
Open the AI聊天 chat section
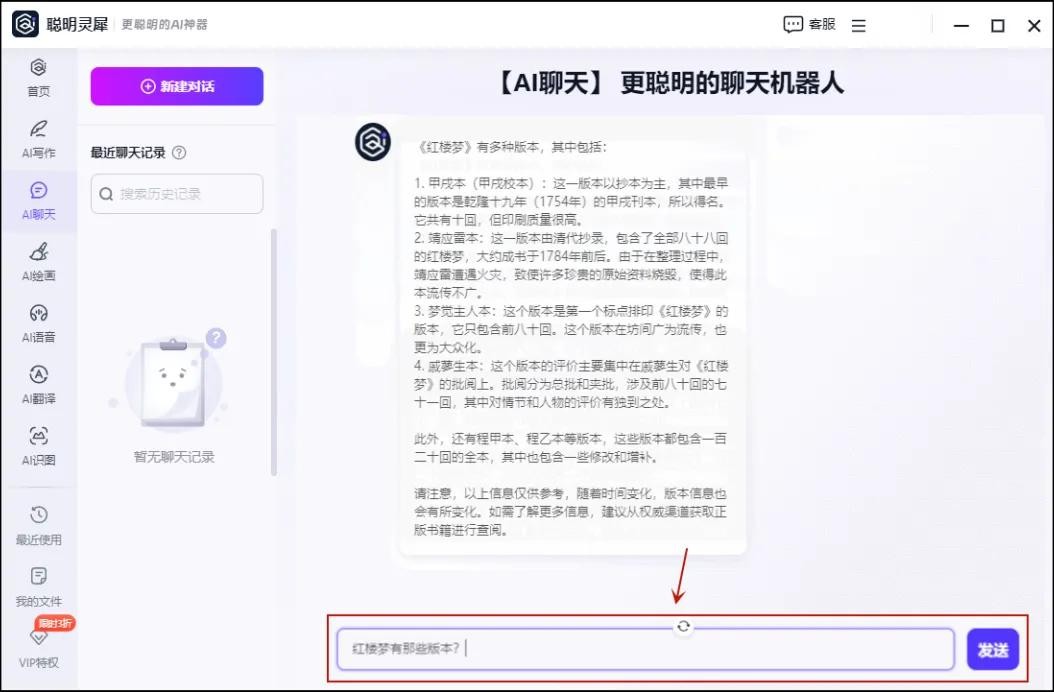pyautogui.click(x=38, y=200)
